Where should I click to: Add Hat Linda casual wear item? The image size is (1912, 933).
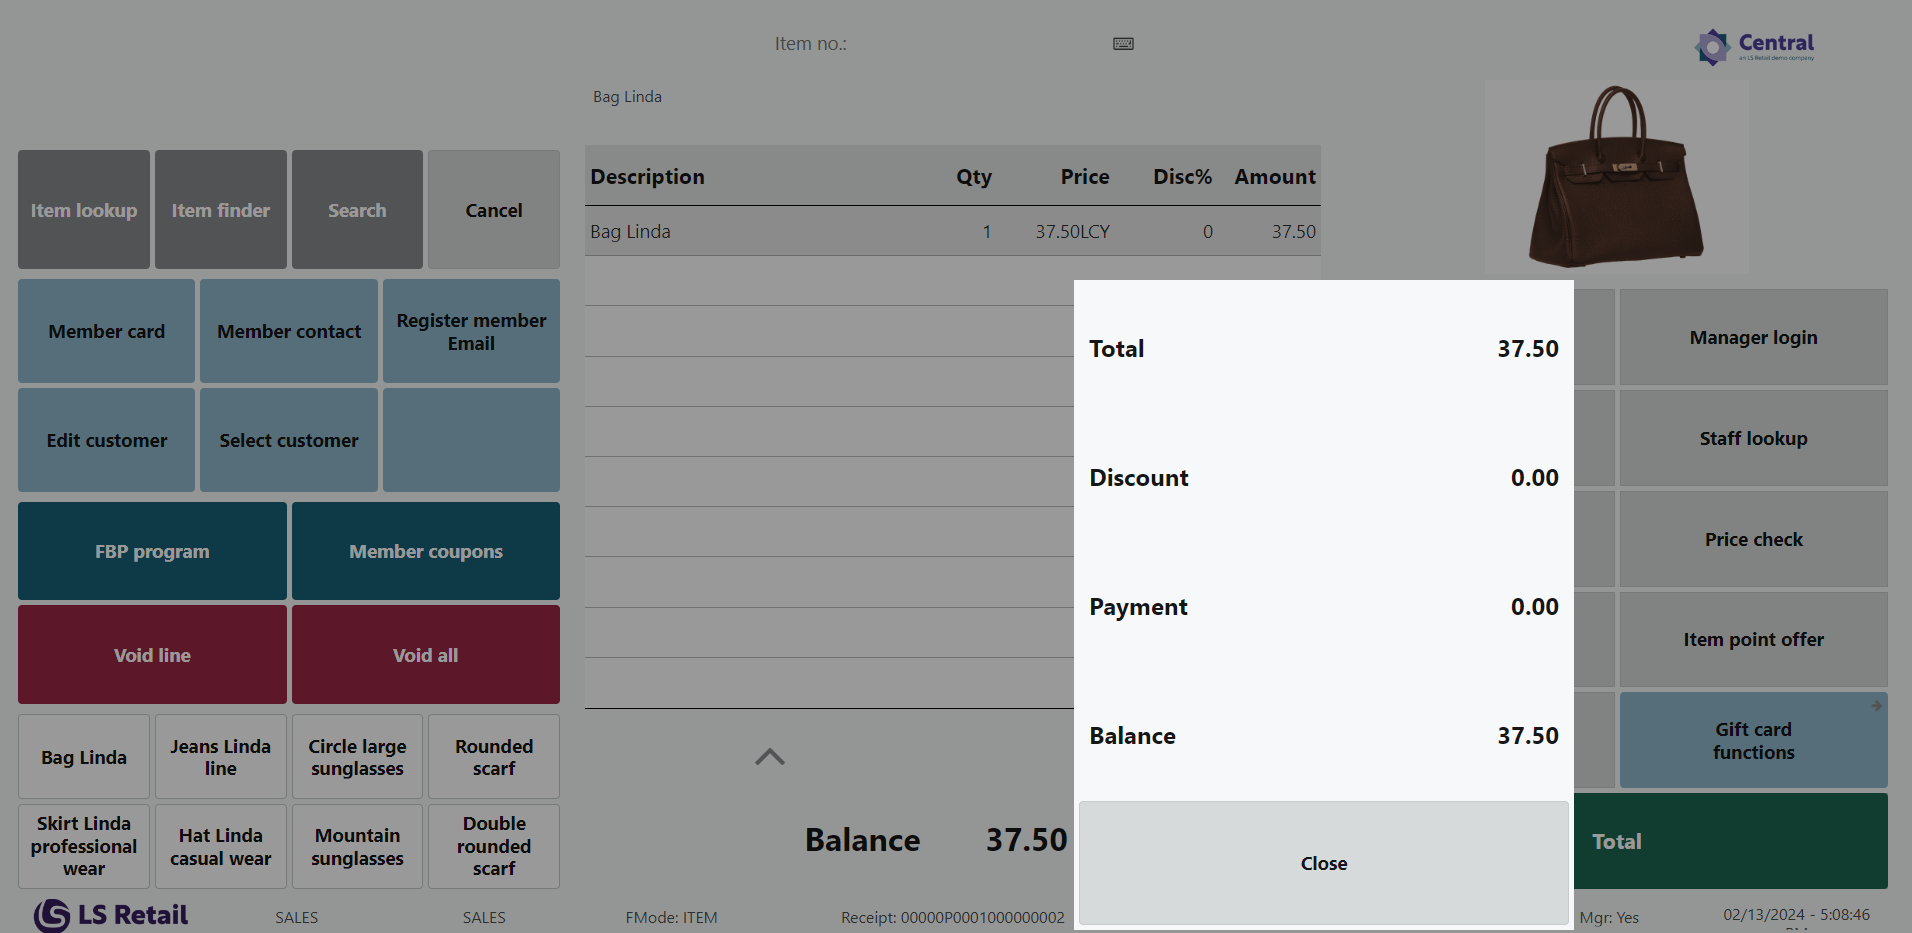[x=221, y=847]
